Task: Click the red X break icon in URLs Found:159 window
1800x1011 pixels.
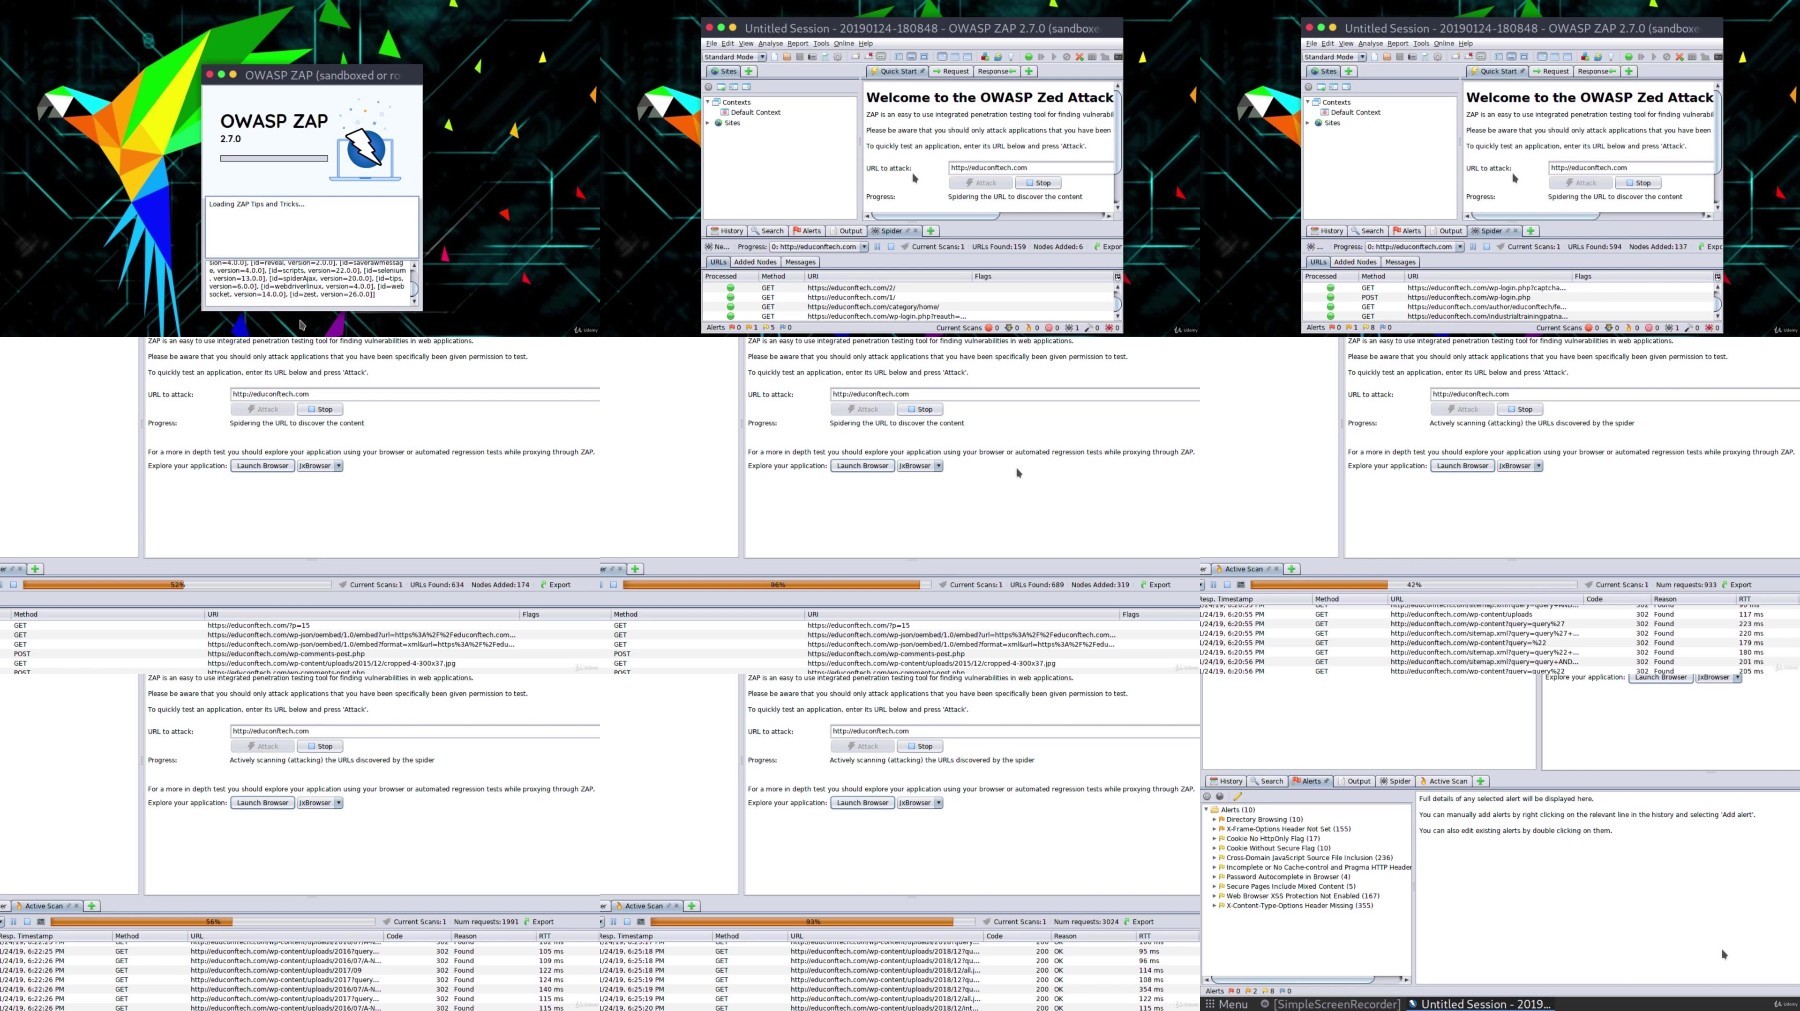Action: 1079,57
